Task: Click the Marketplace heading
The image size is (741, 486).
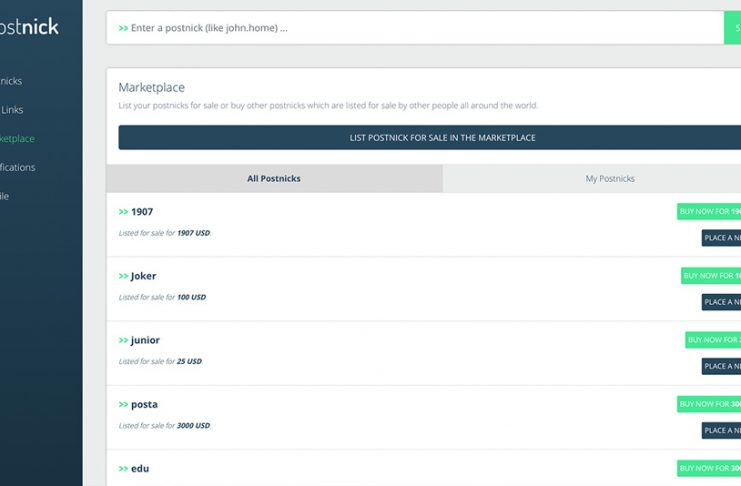Action: [x=151, y=87]
